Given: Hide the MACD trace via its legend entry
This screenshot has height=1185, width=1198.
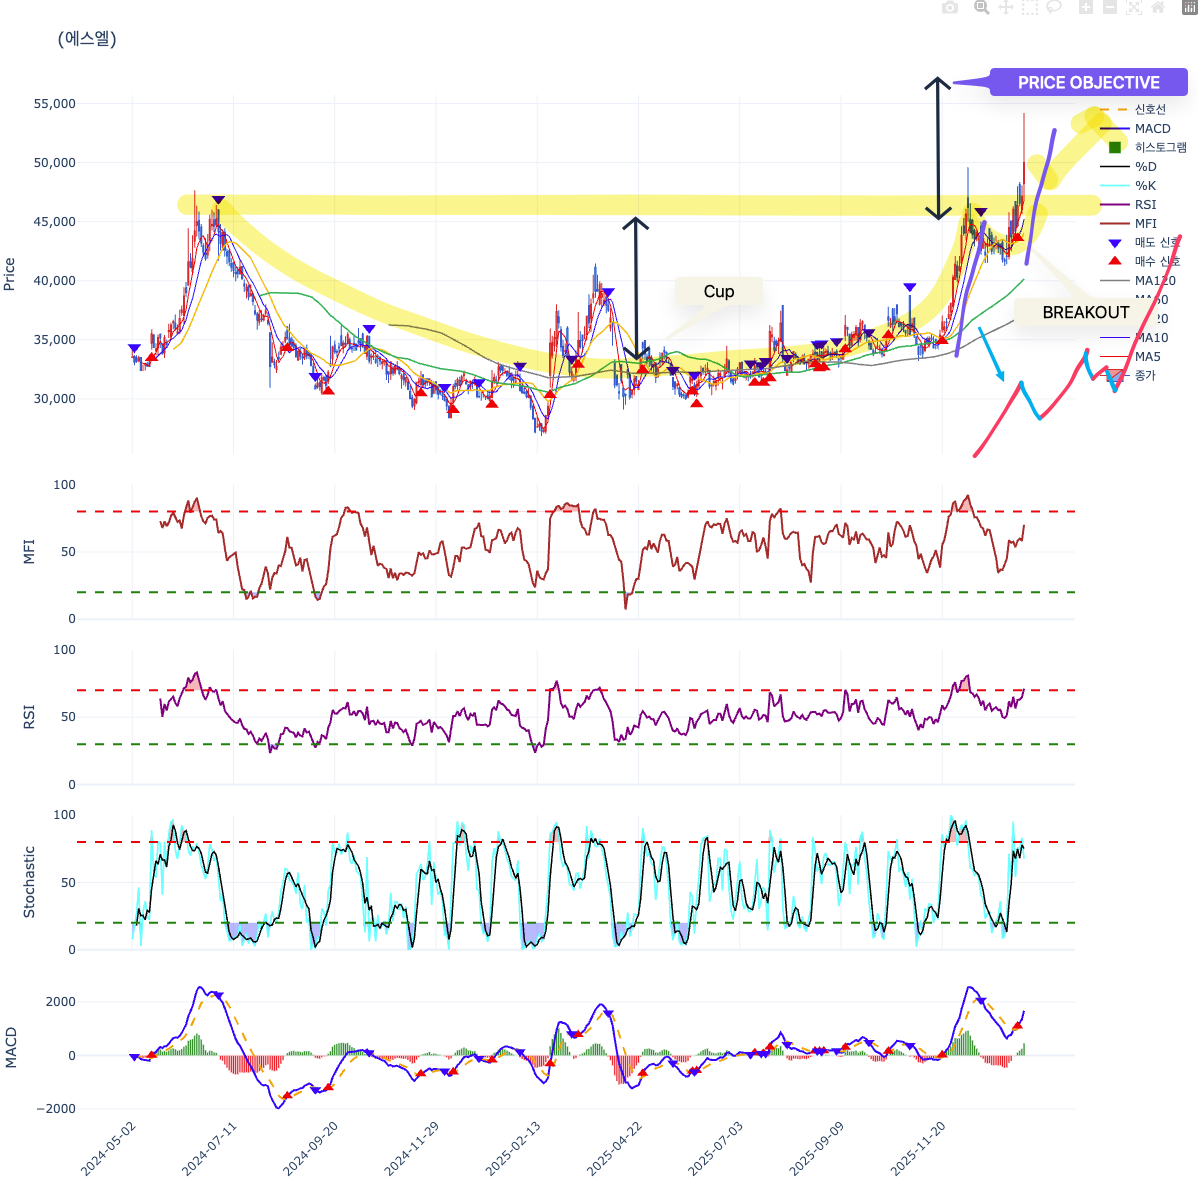Looking at the screenshot, I should pyautogui.click(x=1151, y=128).
